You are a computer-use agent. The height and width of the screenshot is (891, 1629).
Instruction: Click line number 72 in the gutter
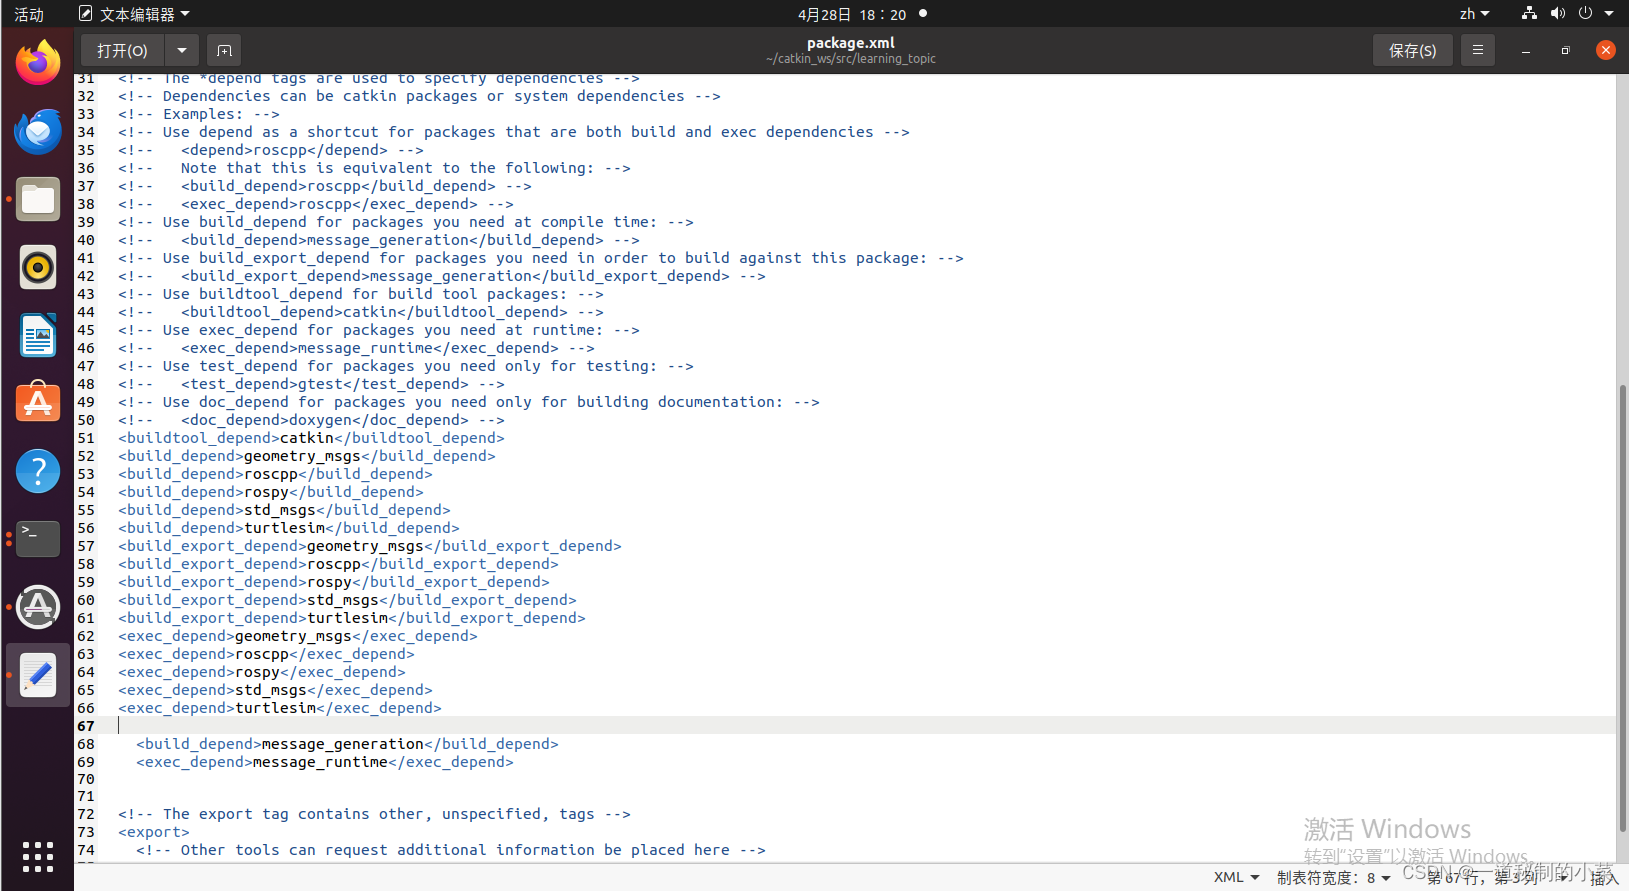click(86, 814)
